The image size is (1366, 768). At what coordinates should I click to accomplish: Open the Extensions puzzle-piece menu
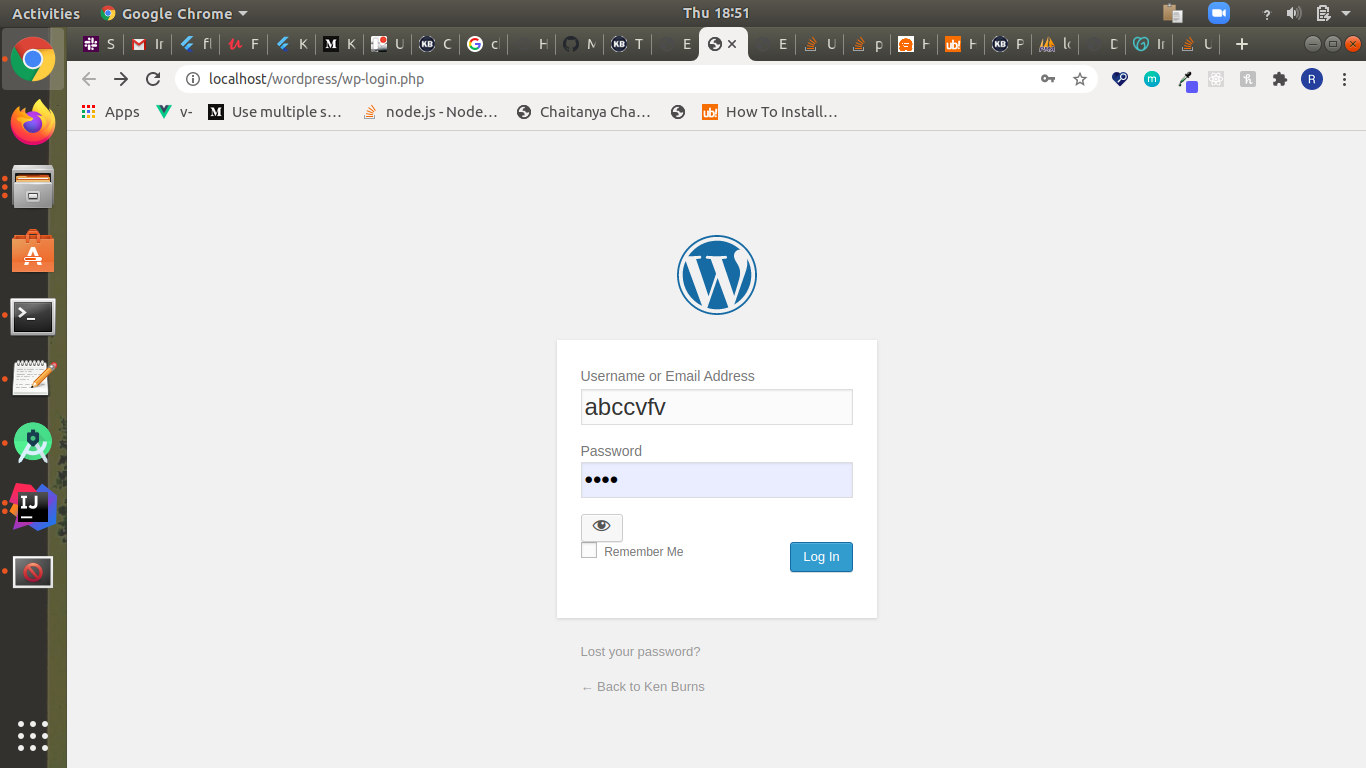click(1279, 79)
